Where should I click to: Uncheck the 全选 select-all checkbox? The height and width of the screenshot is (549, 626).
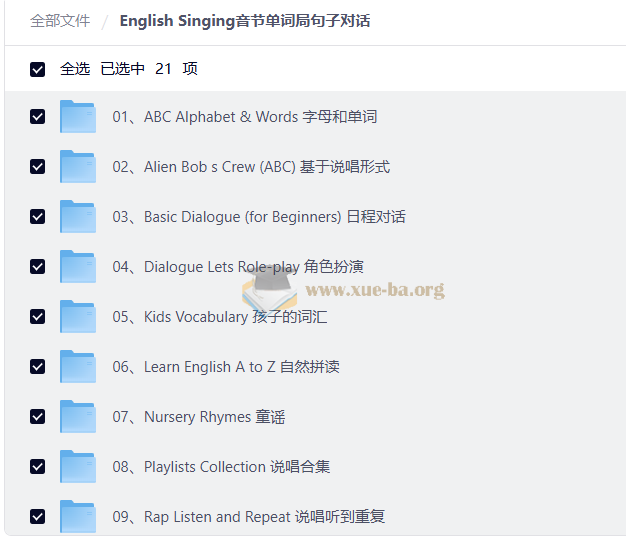click(38, 69)
